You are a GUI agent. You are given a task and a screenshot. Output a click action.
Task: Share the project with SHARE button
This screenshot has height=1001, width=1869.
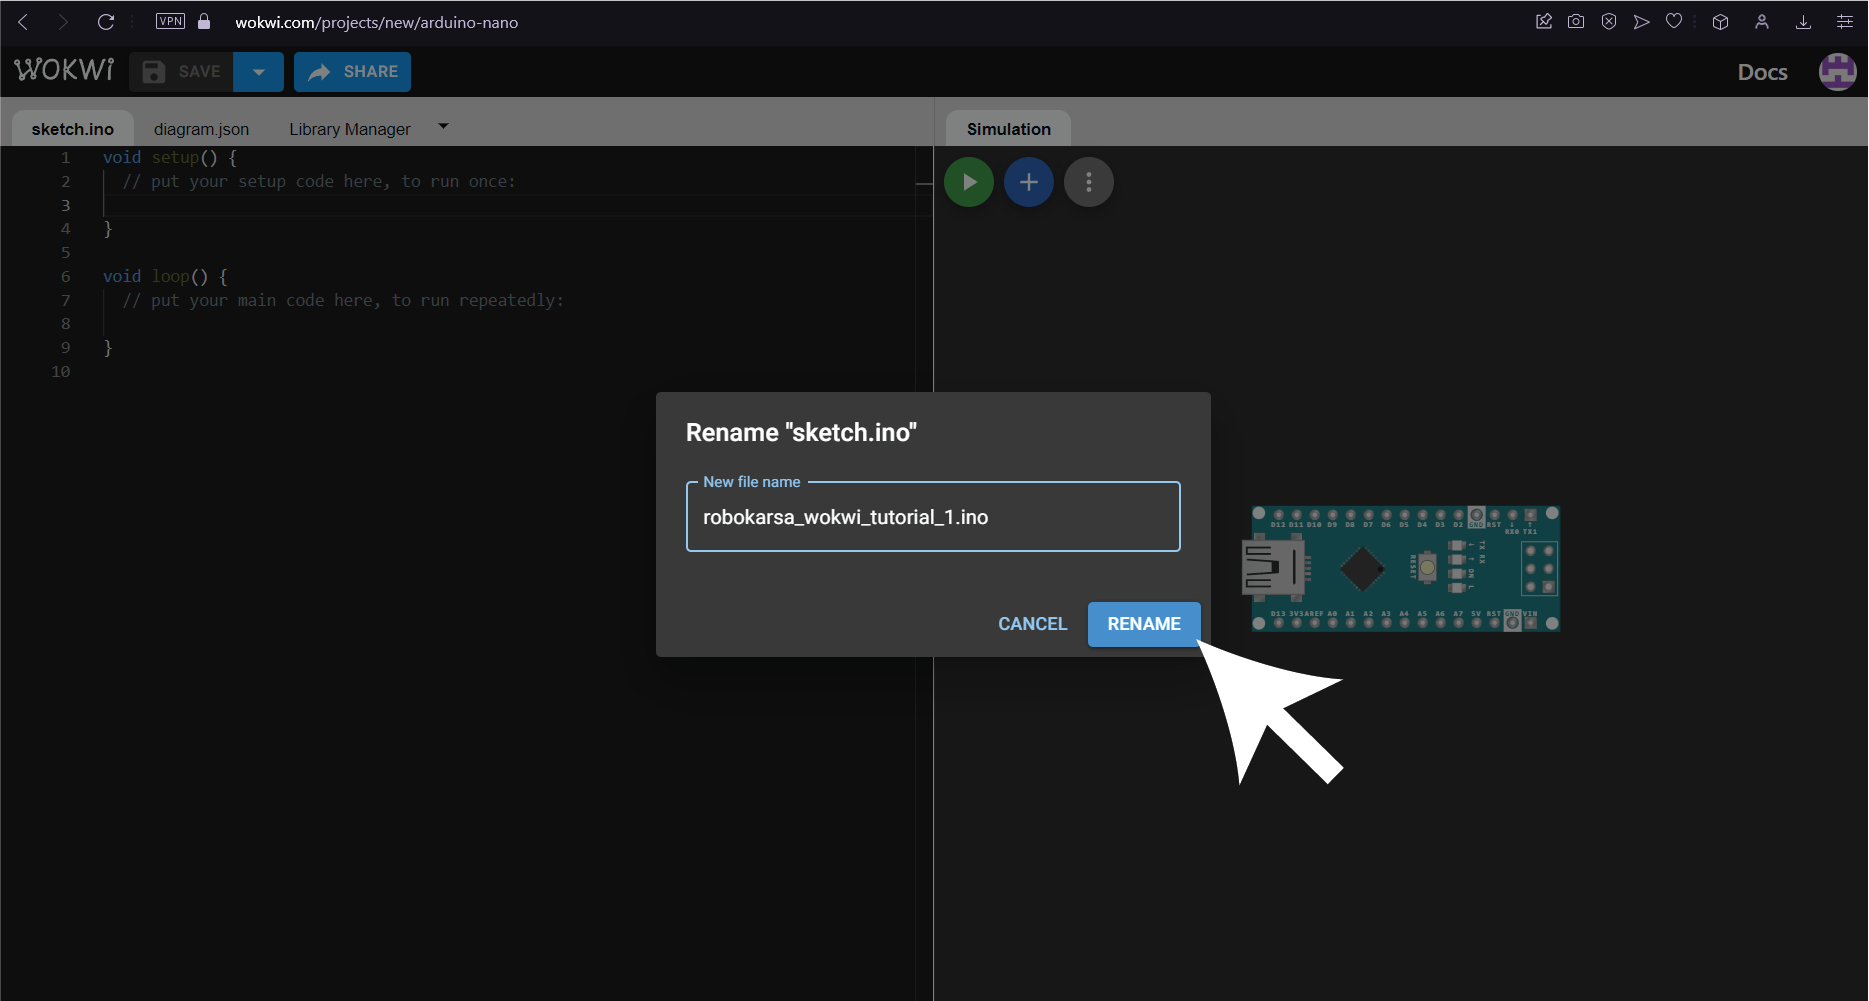coord(353,72)
